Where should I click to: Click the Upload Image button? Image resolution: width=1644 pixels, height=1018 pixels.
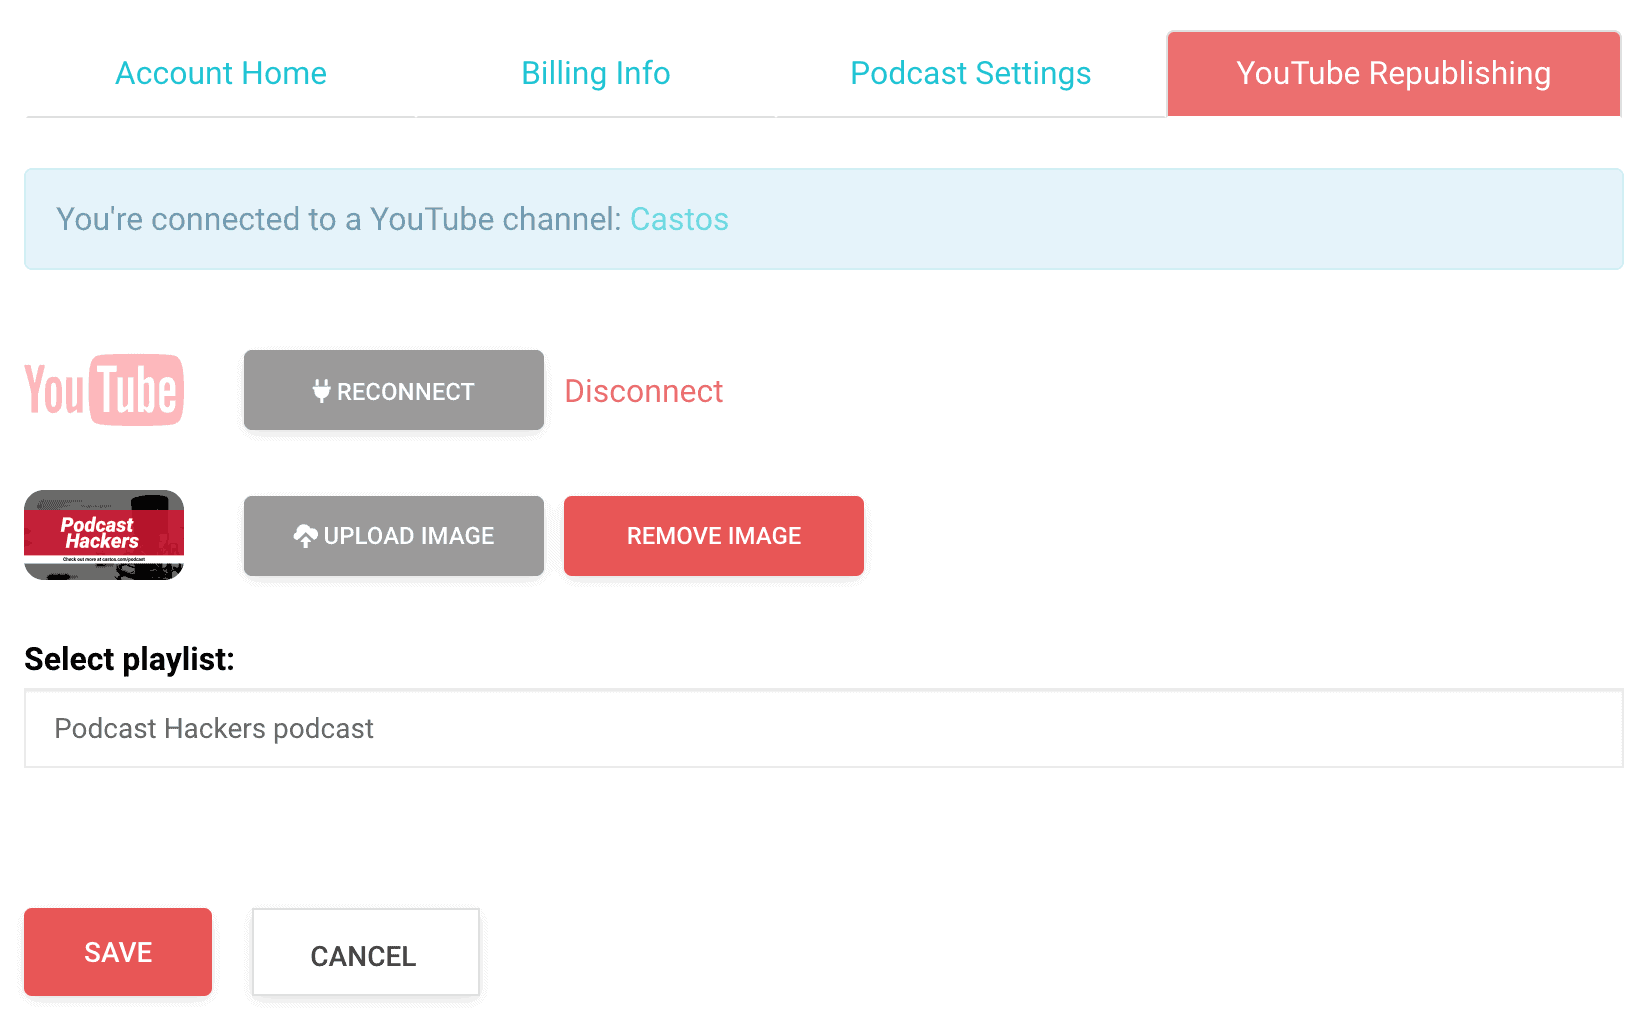(394, 536)
